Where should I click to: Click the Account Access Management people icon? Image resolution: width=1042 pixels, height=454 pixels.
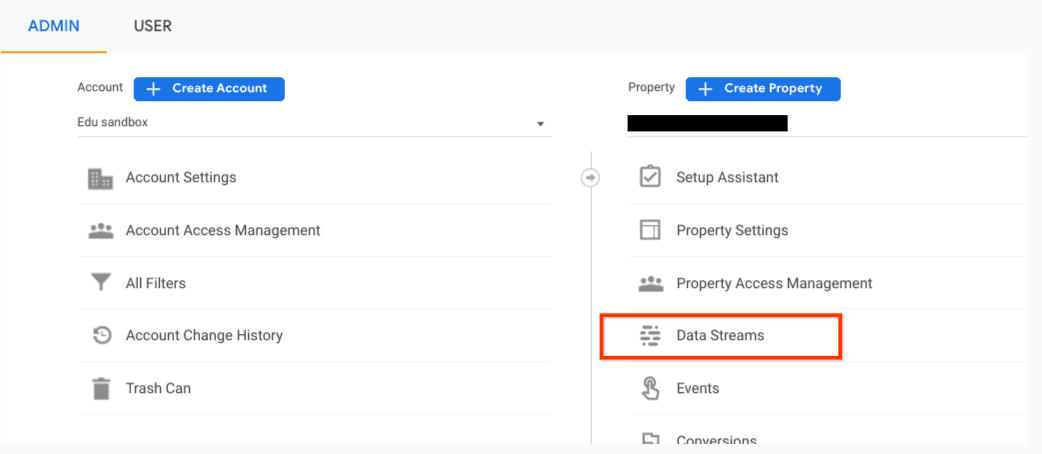[x=100, y=231]
